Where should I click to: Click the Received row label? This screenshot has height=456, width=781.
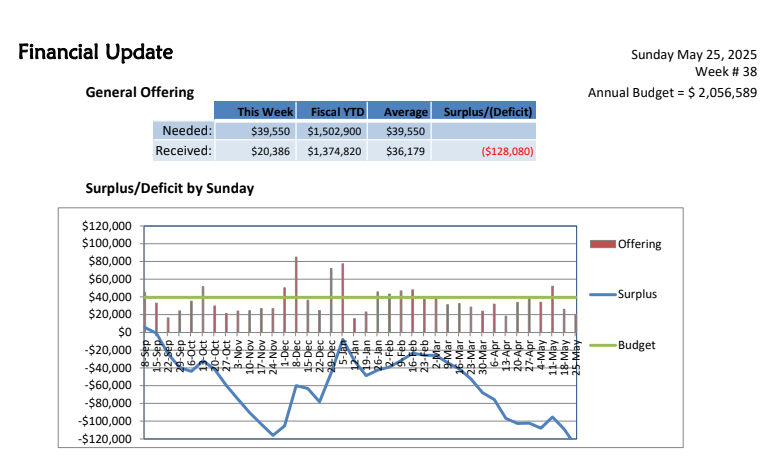pyautogui.click(x=182, y=151)
